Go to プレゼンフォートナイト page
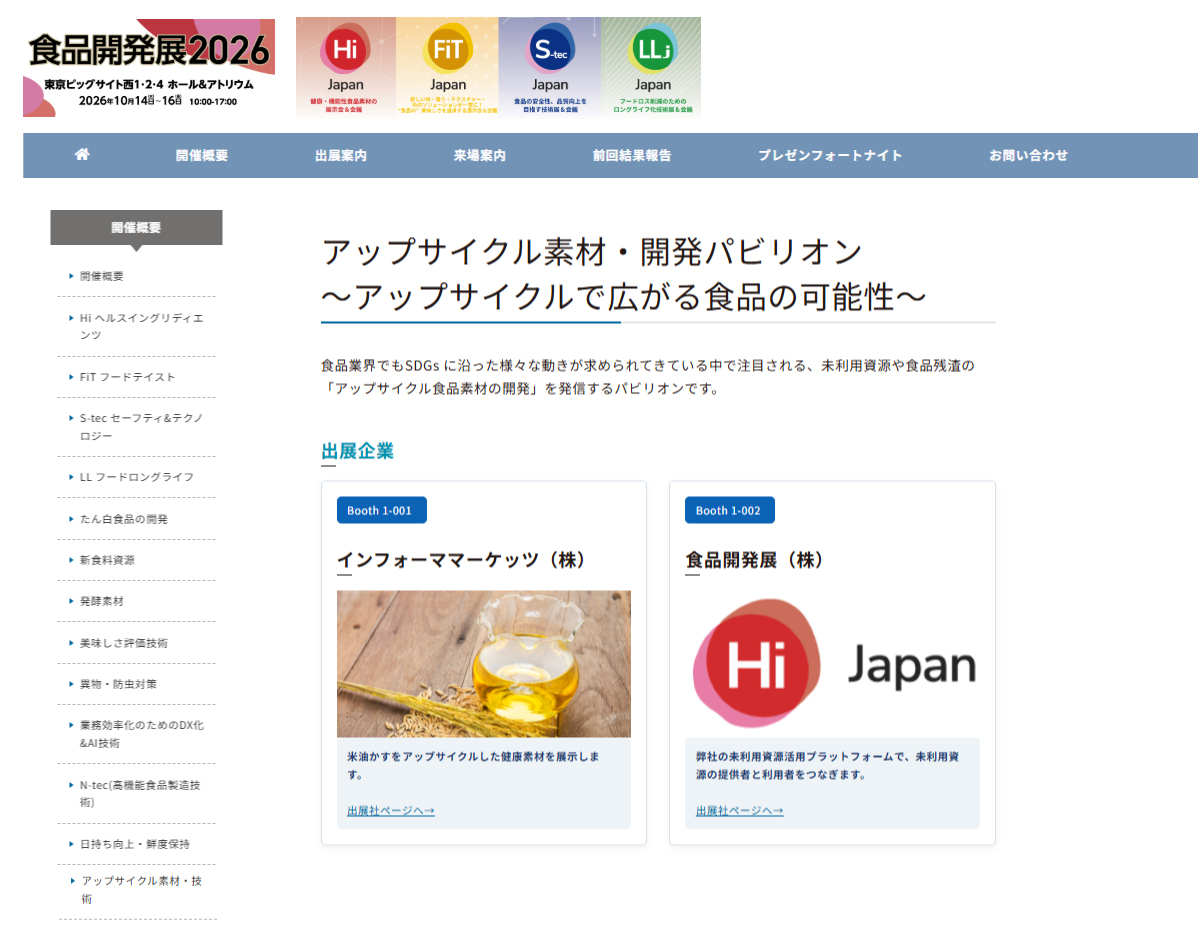1198x938 pixels. pos(830,155)
